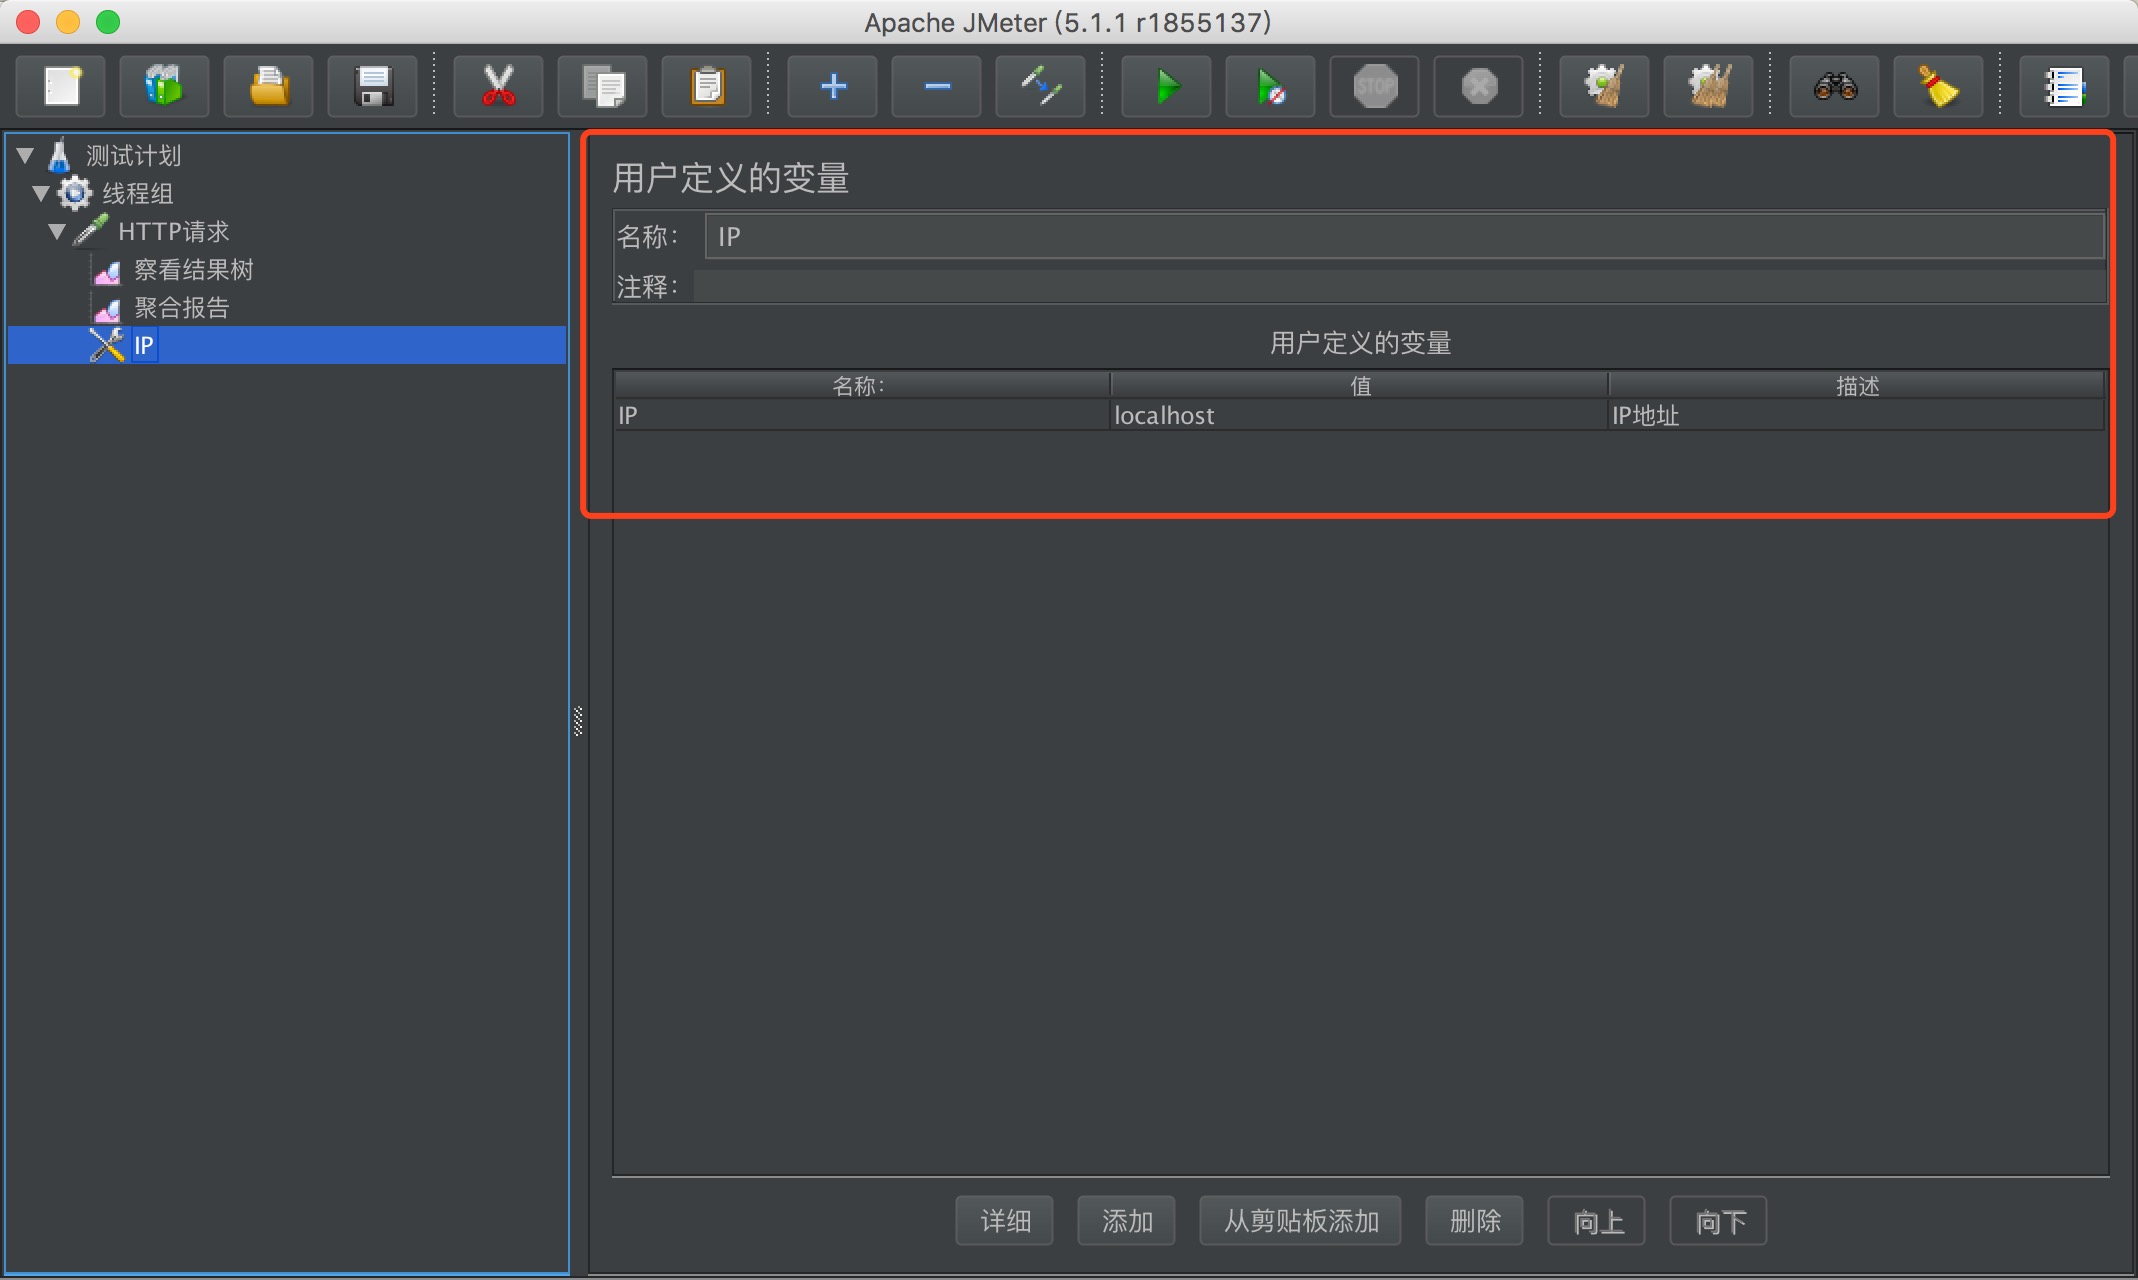Screen dimensions: 2138x1280
Task: Select 测试计划 in the tree
Action: [133, 155]
